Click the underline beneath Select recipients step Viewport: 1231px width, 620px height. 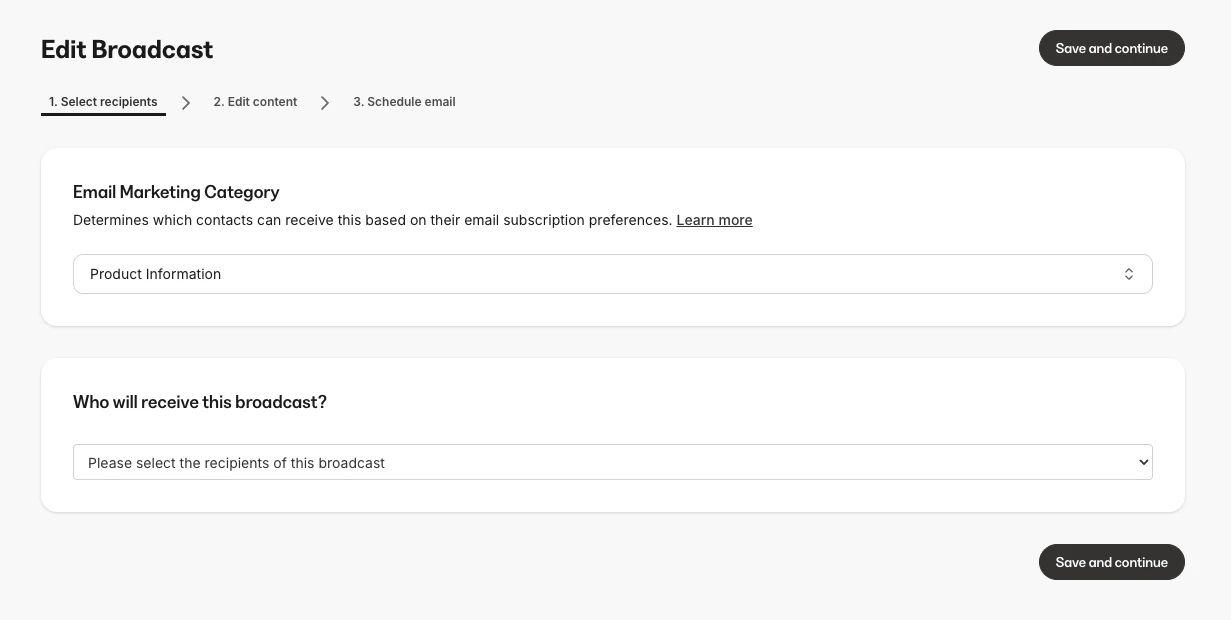[x=103, y=114]
